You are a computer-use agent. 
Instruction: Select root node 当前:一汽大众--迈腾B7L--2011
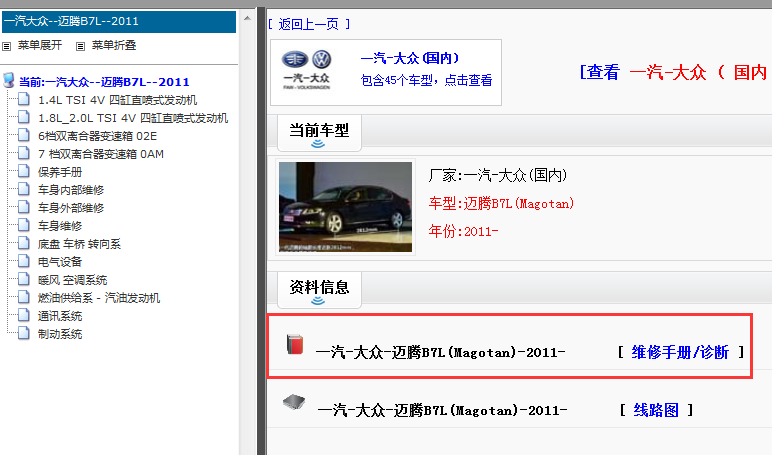tap(104, 82)
